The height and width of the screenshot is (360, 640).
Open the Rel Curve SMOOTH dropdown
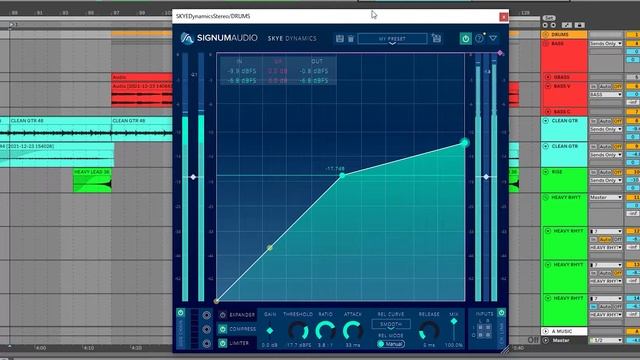click(x=391, y=324)
